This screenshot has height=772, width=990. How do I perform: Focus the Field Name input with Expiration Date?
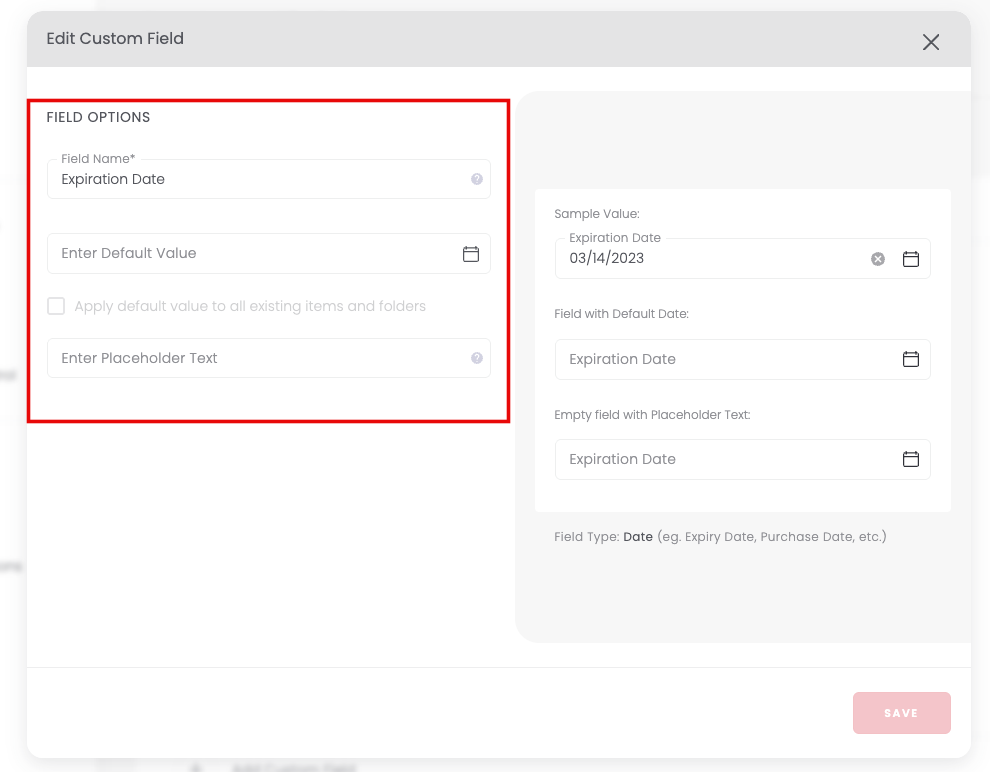point(269,179)
